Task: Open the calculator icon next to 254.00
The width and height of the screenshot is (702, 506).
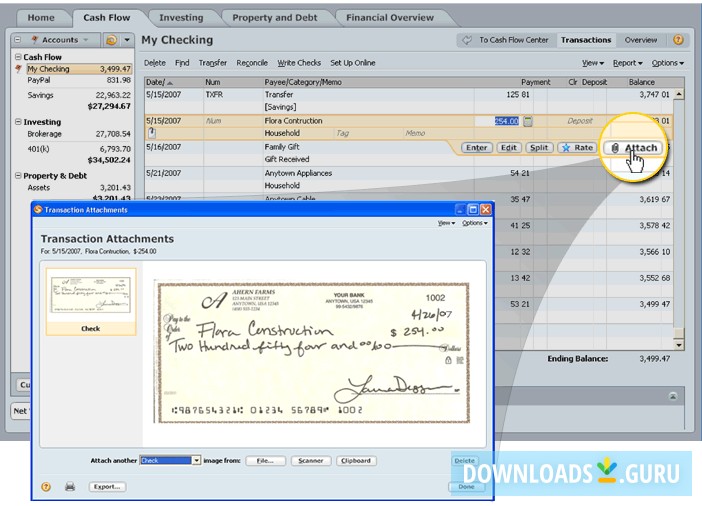Action: (x=528, y=121)
